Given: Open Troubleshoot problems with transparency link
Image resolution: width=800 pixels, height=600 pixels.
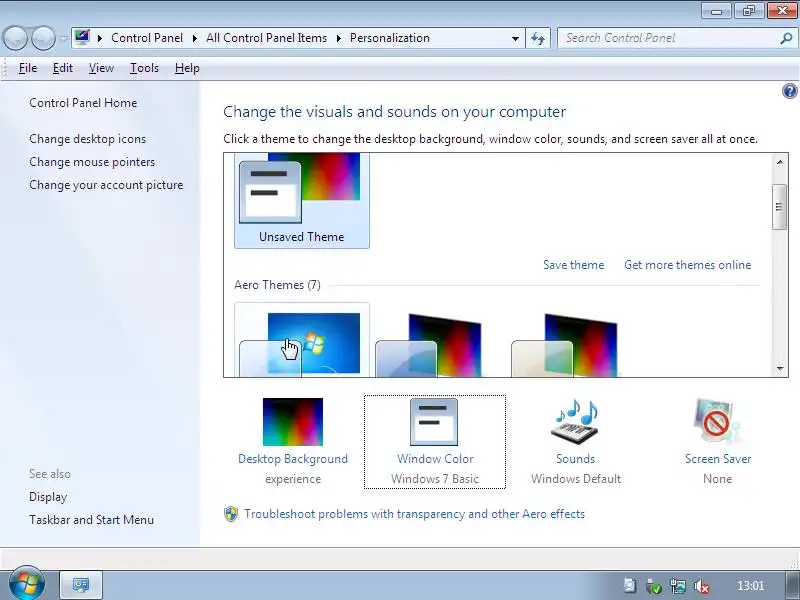Looking at the screenshot, I should (414, 514).
